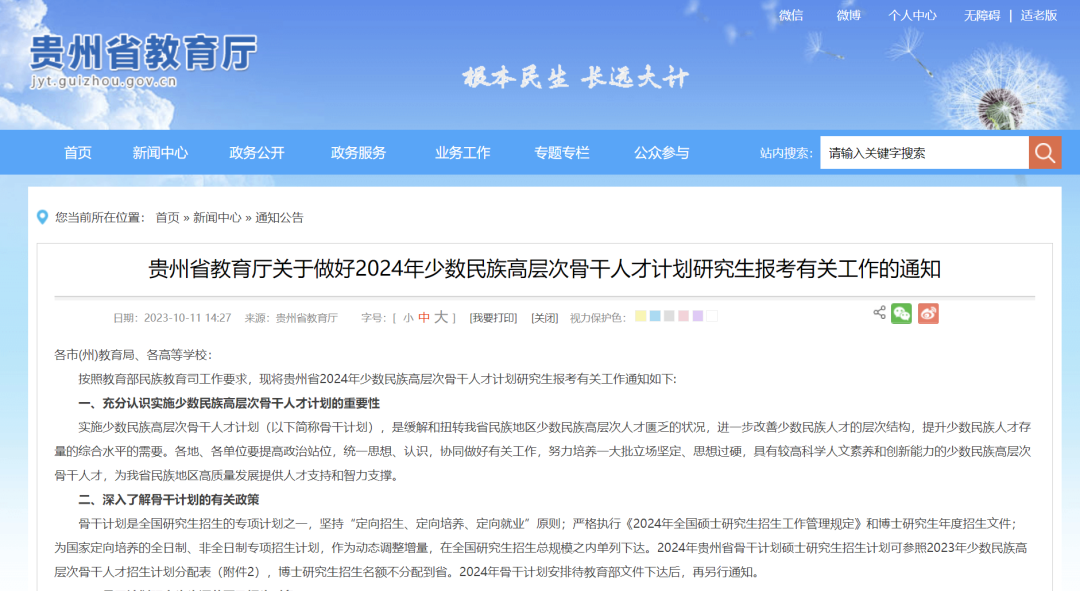
Task: Click the 关闭 close page link
Action: point(544,318)
